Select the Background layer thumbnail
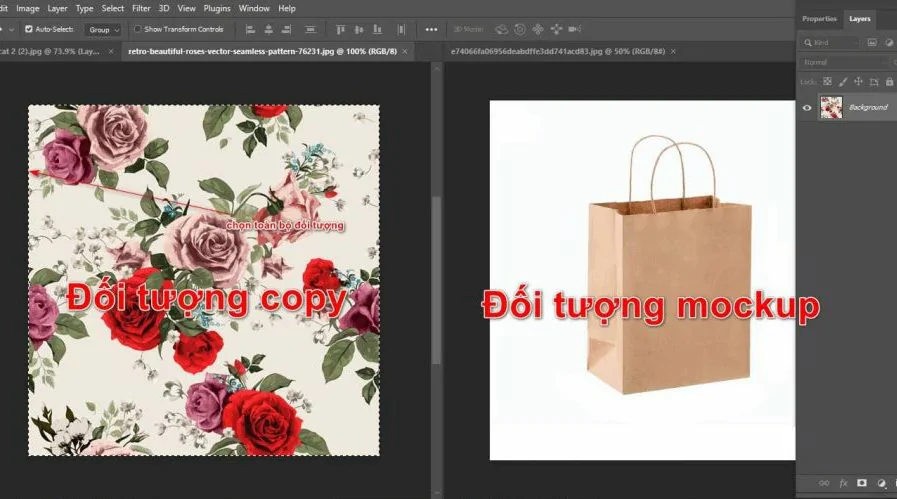 click(x=830, y=107)
